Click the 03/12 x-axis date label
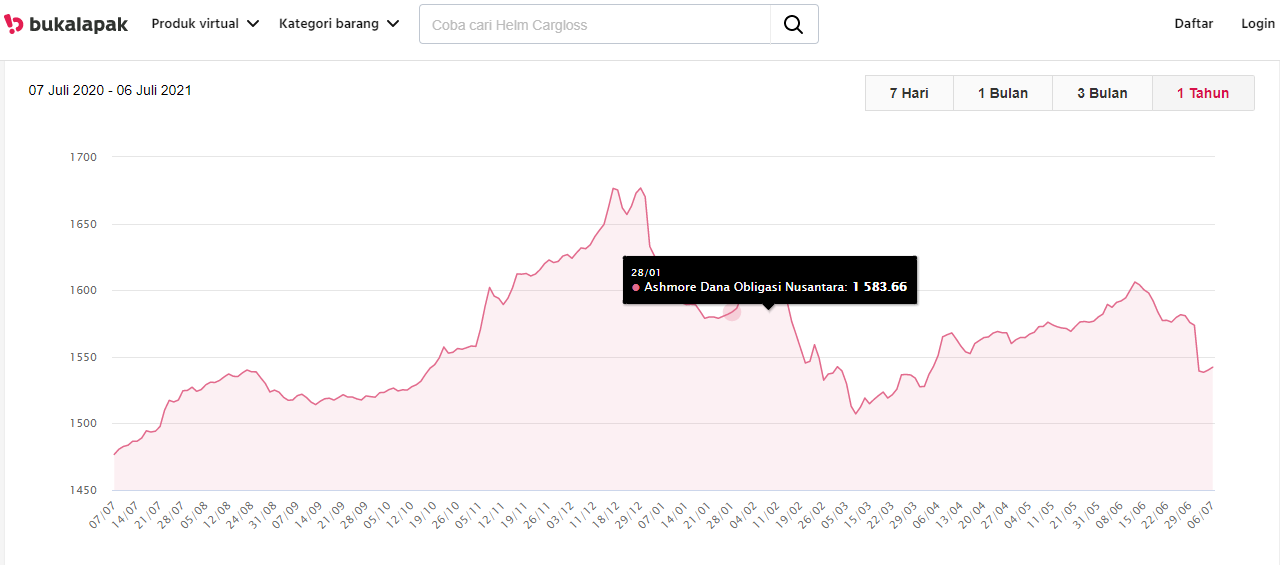Image resolution: width=1280 pixels, height=565 pixels. click(561, 515)
